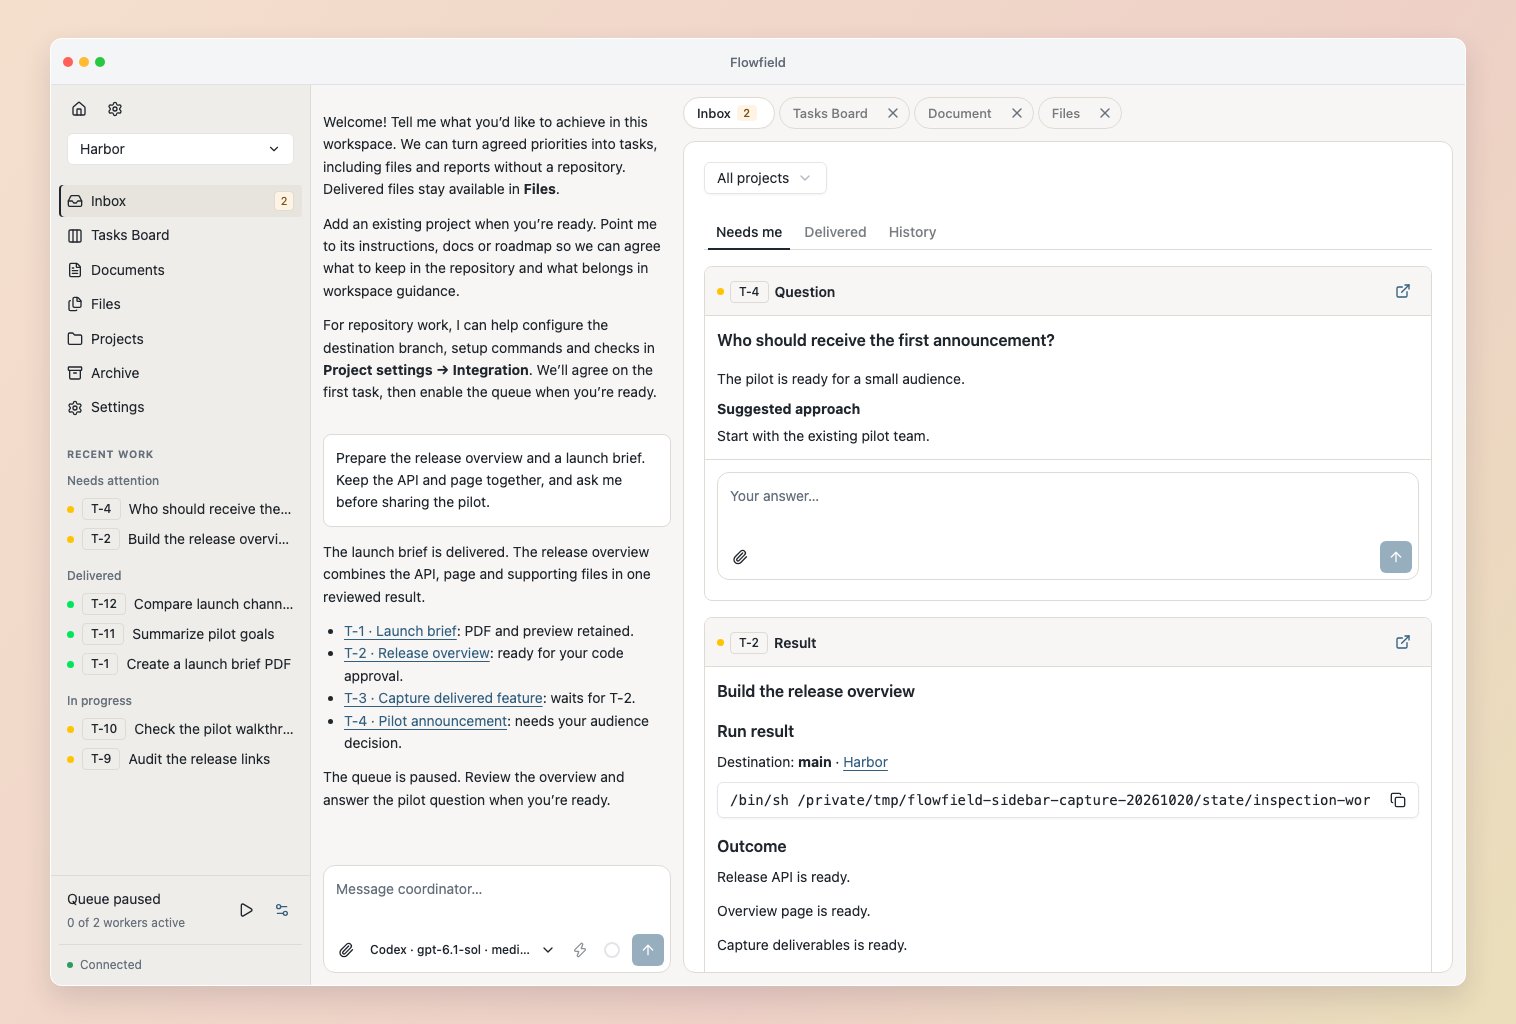Switch to the History tab

pyautogui.click(x=912, y=232)
